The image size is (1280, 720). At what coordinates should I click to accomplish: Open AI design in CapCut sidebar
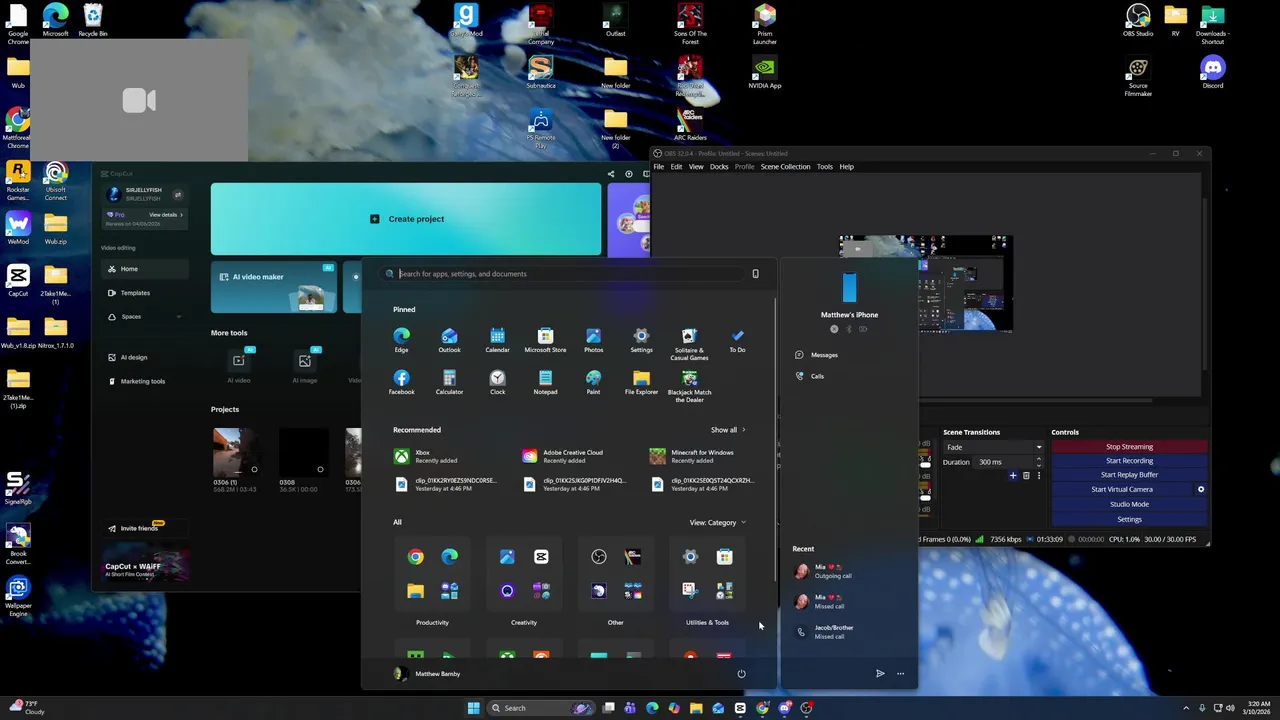tap(145, 357)
